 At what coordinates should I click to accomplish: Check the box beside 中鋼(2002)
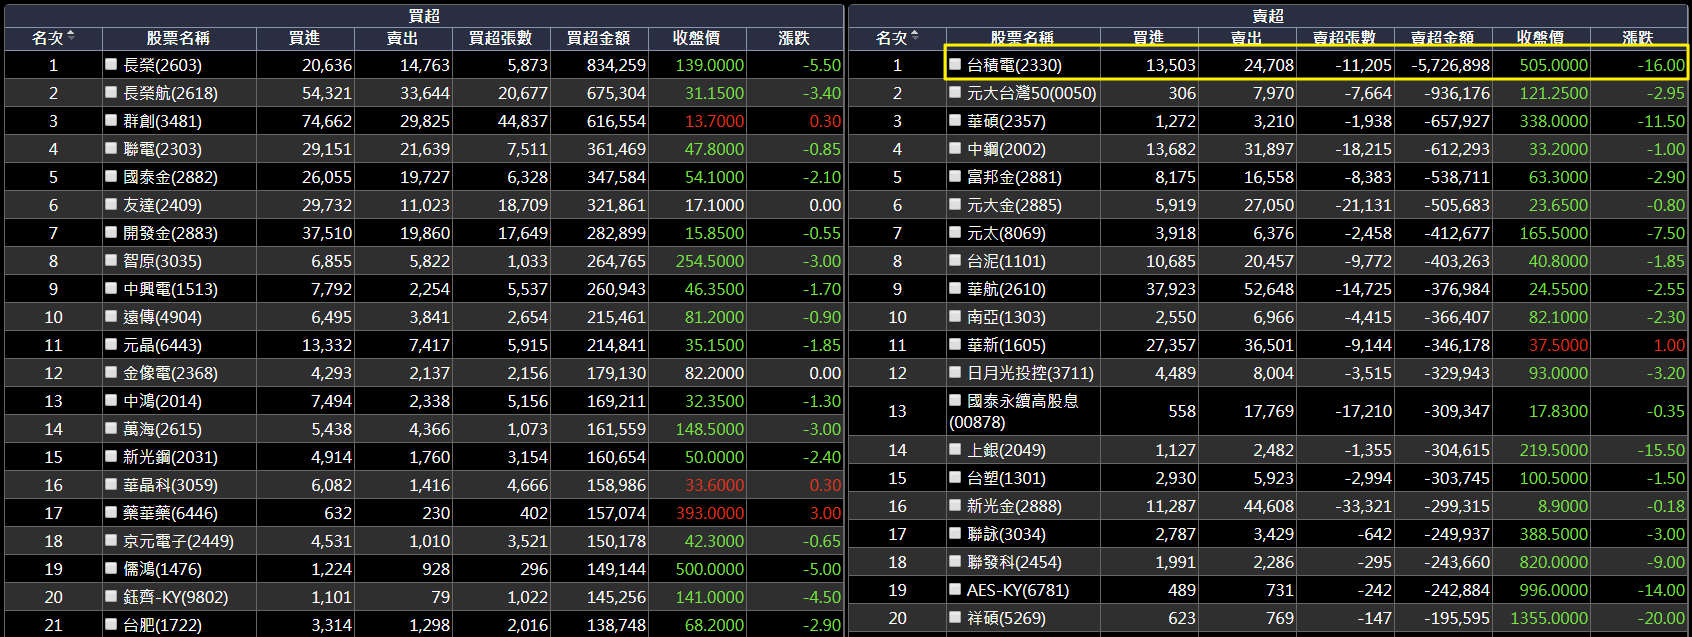(955, 148)
